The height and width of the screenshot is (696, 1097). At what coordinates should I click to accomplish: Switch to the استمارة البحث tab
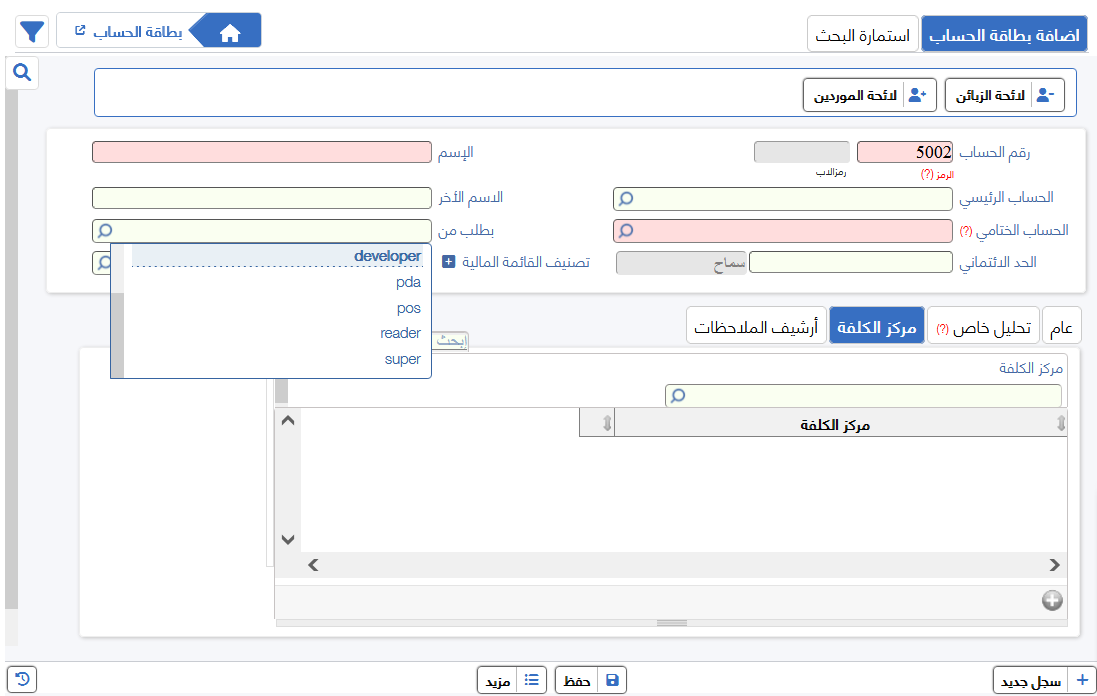pyautogui.click(x=862, y=33)
